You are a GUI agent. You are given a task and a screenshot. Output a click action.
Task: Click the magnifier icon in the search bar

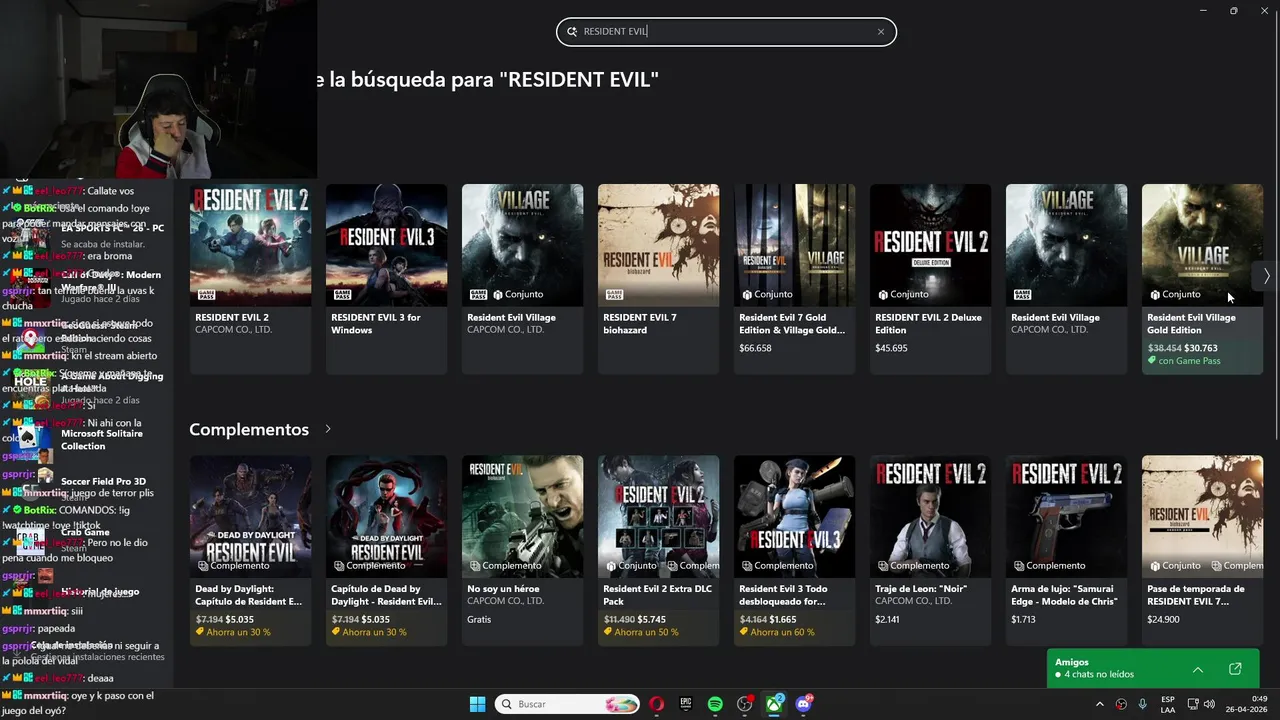tap(572, 32)
